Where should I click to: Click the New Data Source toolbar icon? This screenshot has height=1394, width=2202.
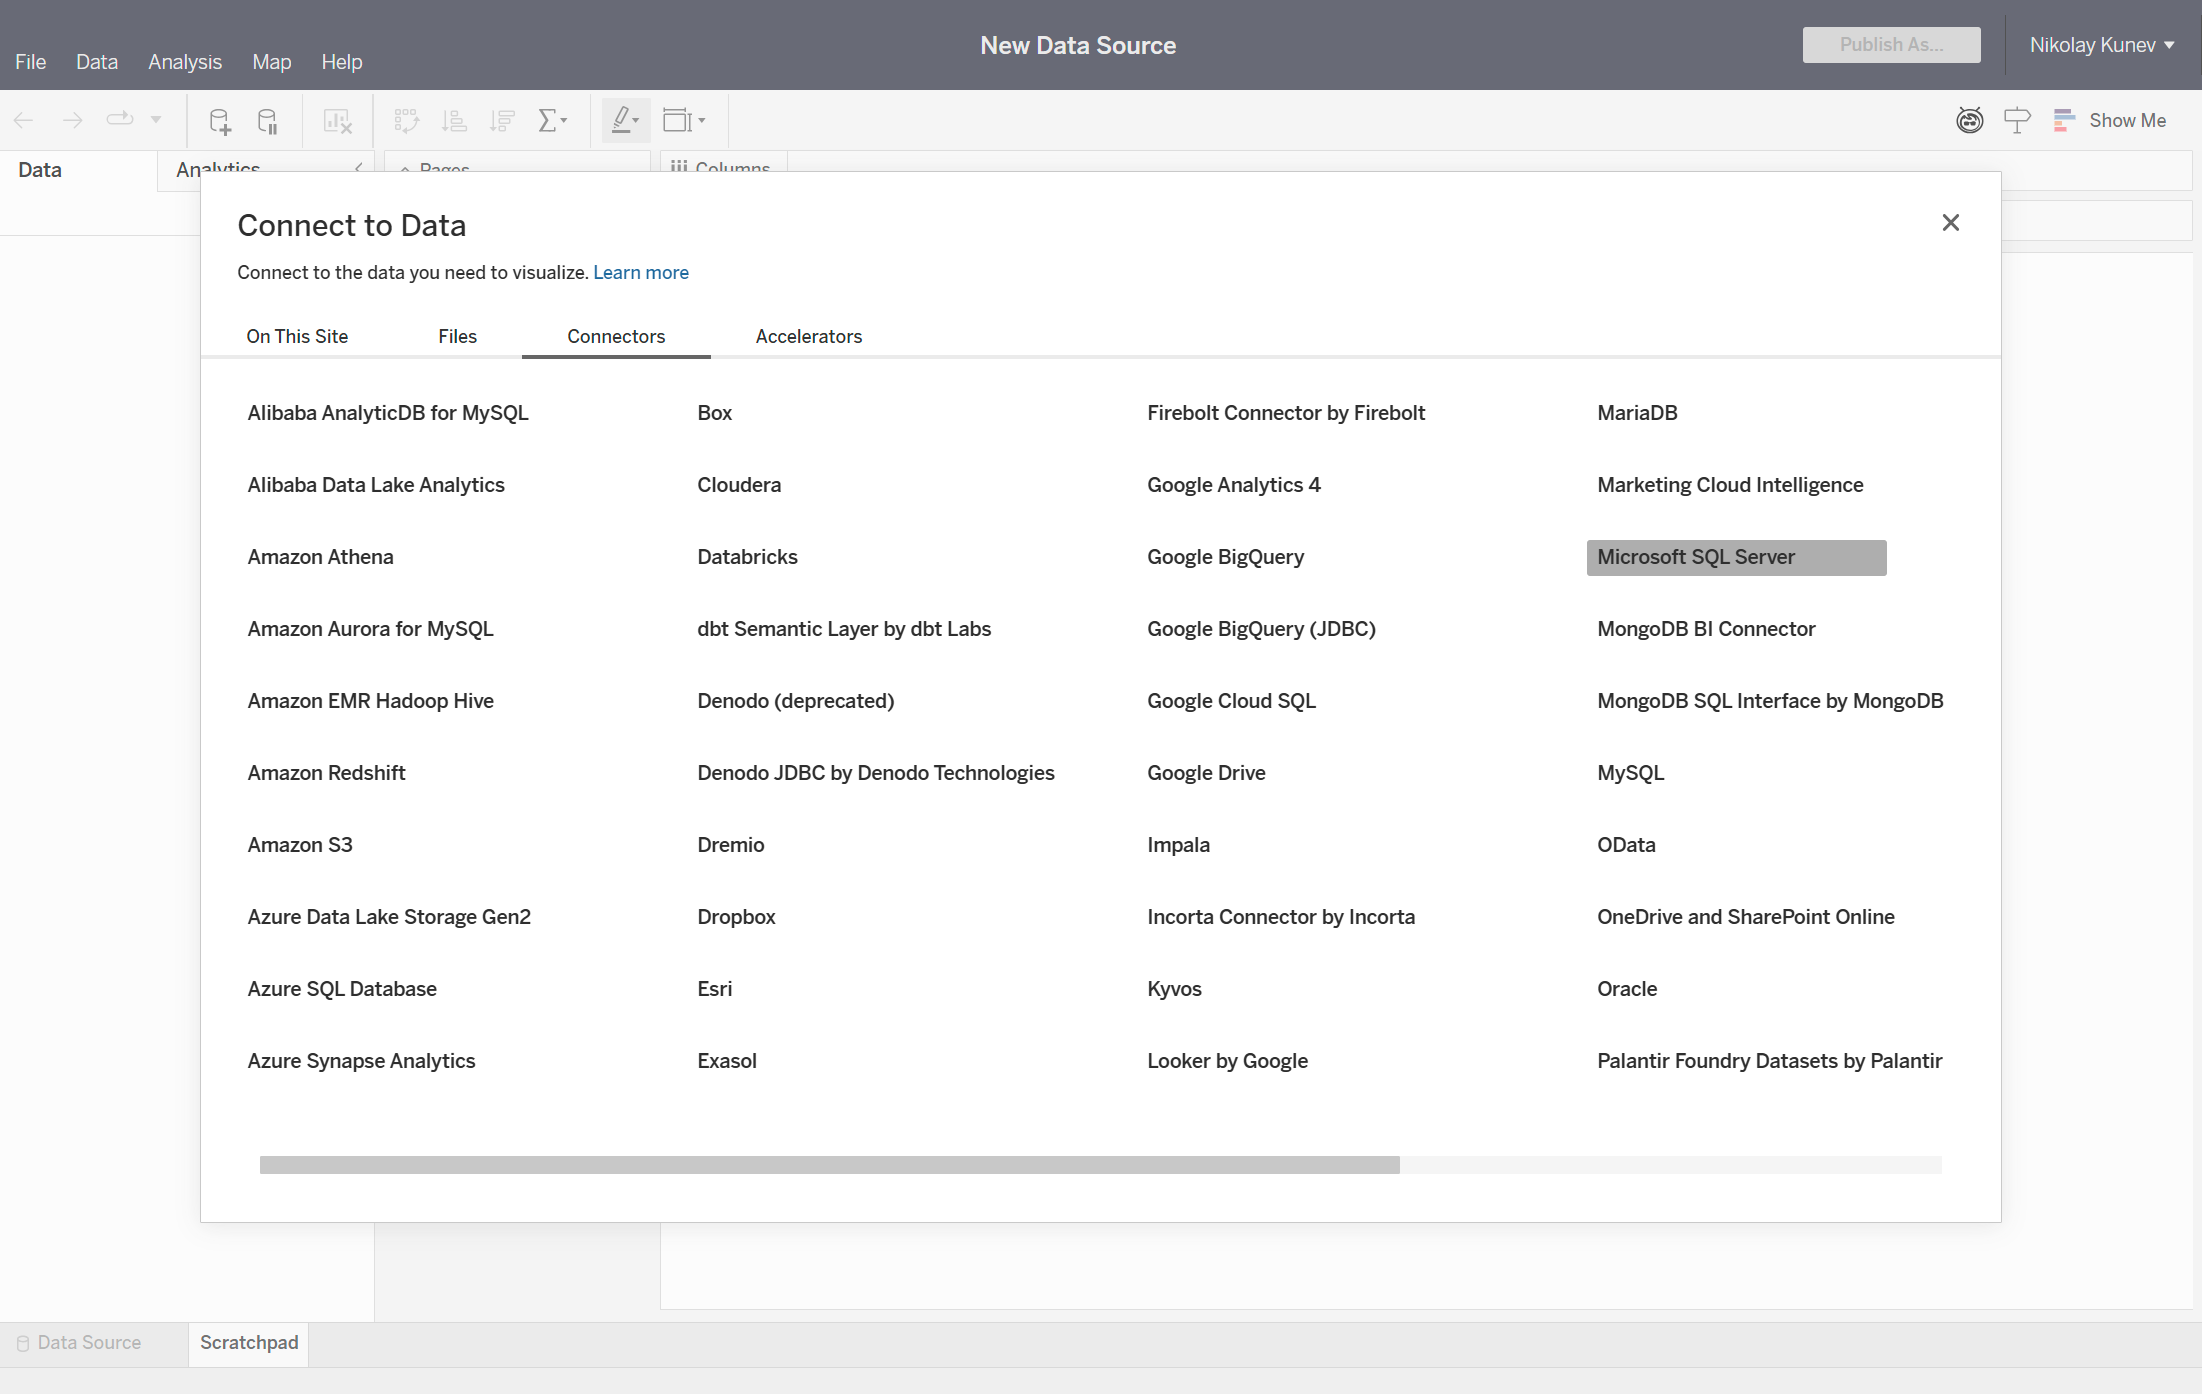(219, 121)
